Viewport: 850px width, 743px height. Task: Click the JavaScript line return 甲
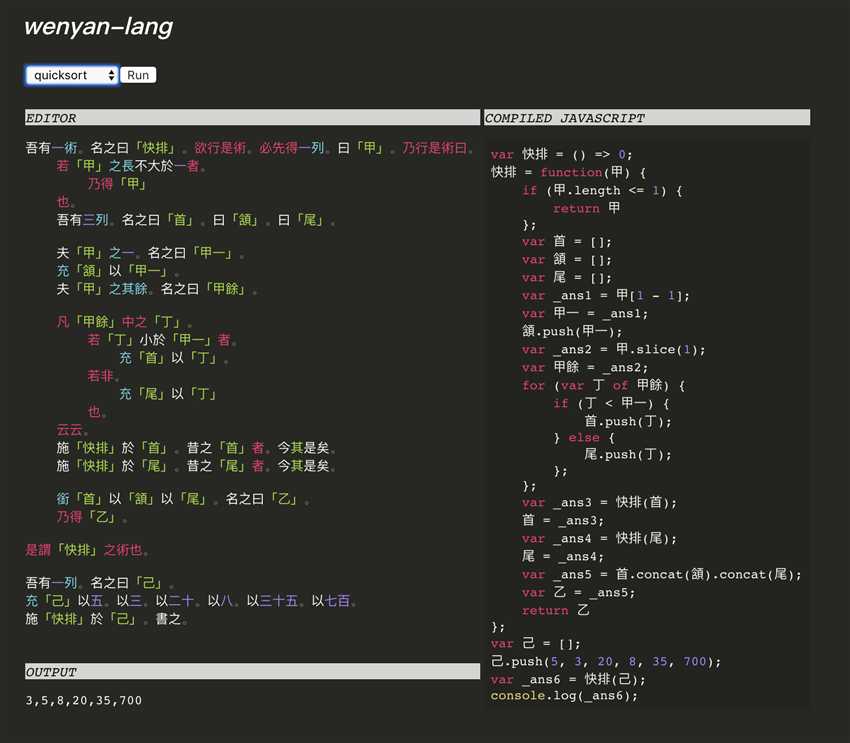(x=587, y=208)
